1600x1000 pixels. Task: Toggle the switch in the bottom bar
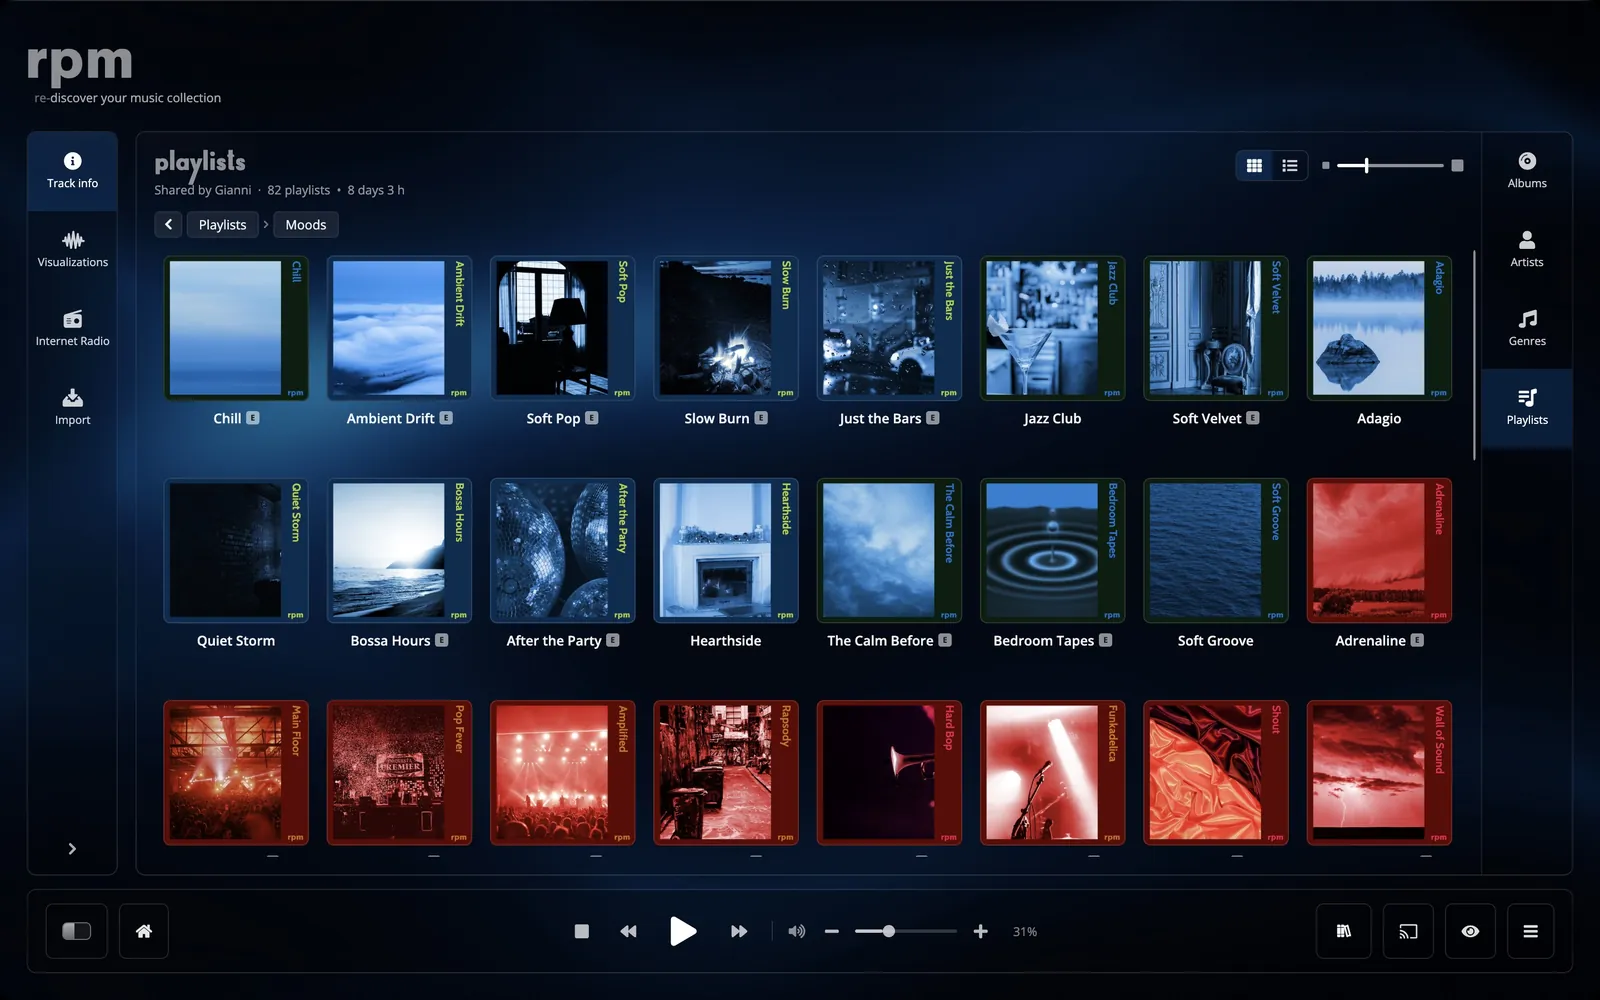(77, 931)
